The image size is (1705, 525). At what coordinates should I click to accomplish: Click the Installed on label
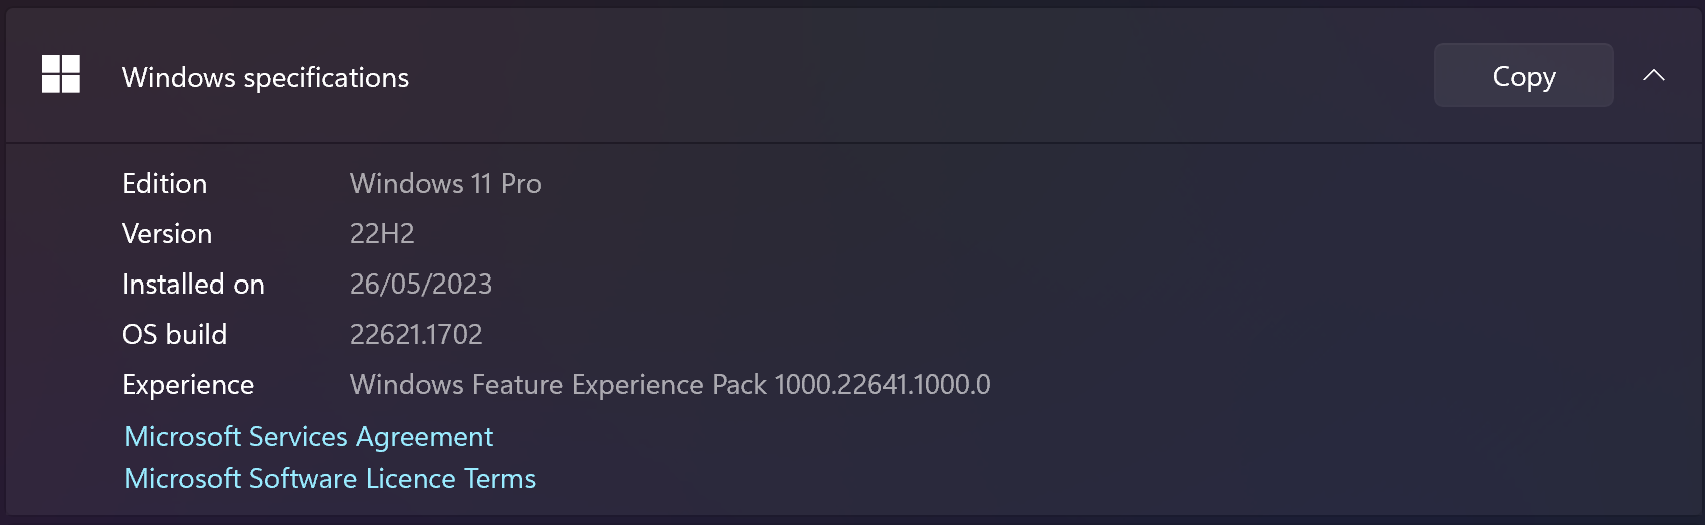pyautogui.click(x=193, y=285)
